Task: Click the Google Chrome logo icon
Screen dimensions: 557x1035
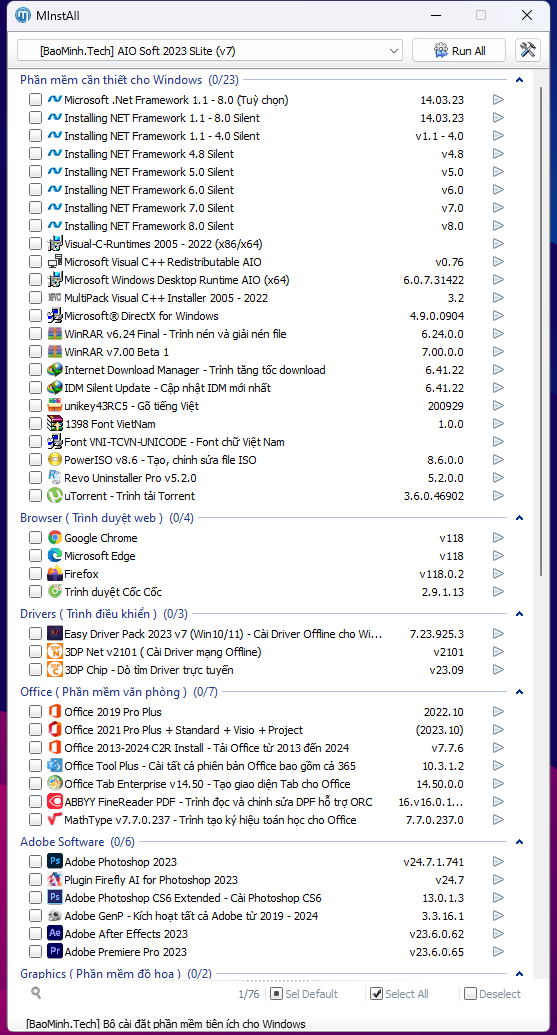Action: tap(55, 538)
